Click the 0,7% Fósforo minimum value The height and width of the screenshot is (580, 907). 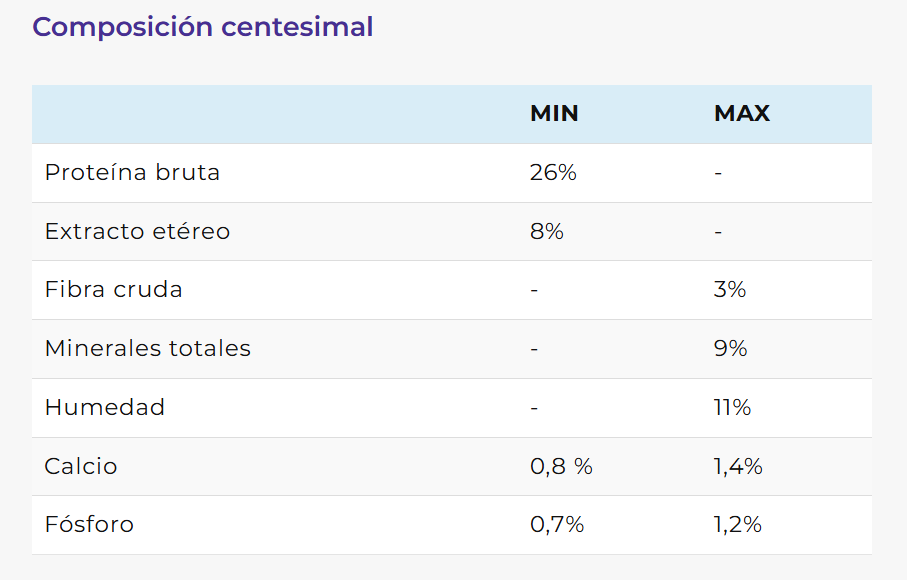(x=557, y=525)
